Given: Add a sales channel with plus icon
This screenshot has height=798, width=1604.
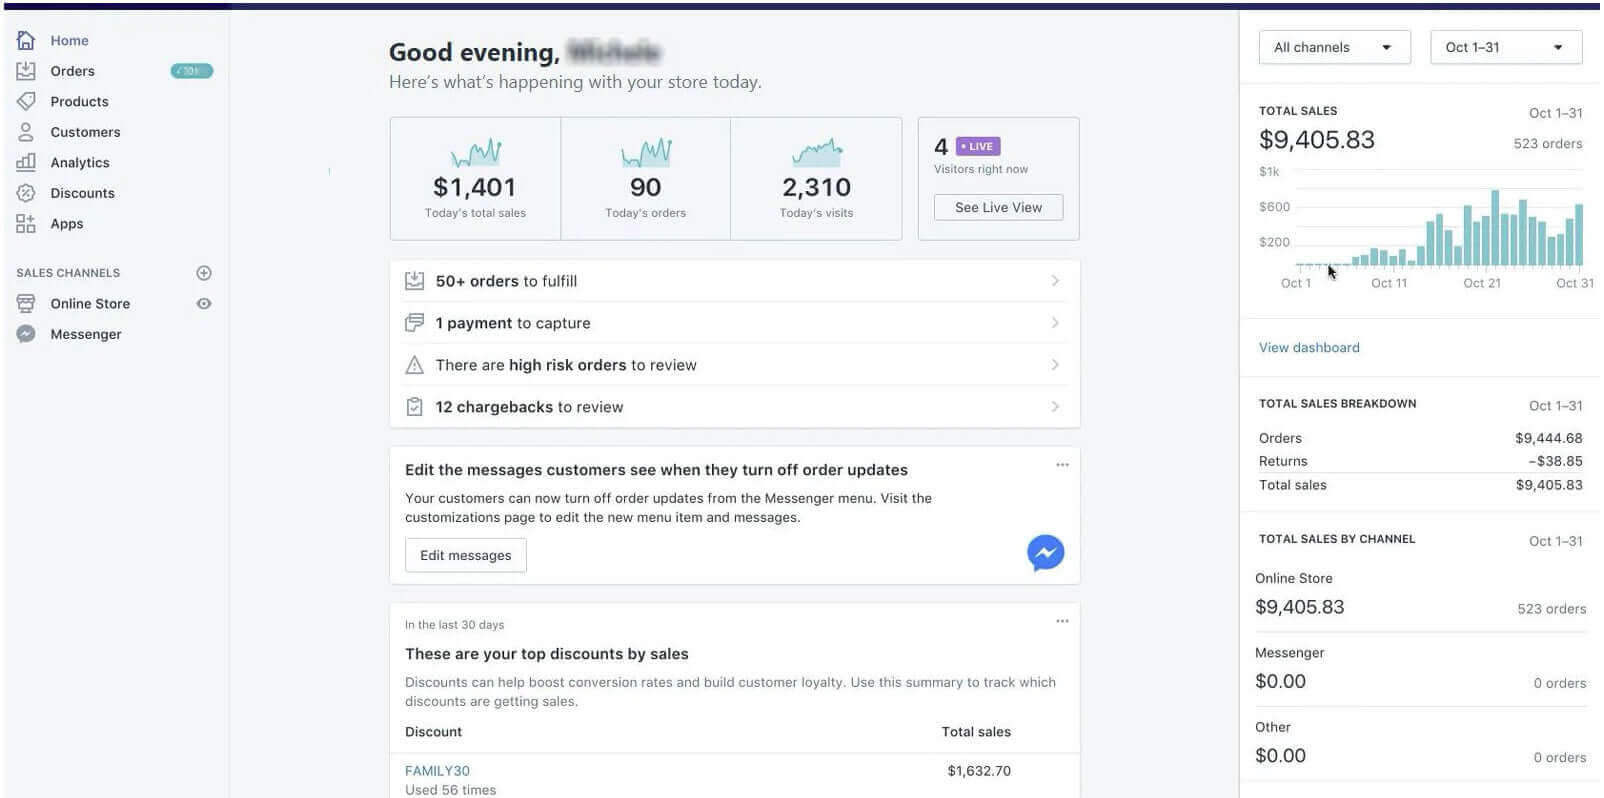Looking at the screenshot, I should click(204, 273).
